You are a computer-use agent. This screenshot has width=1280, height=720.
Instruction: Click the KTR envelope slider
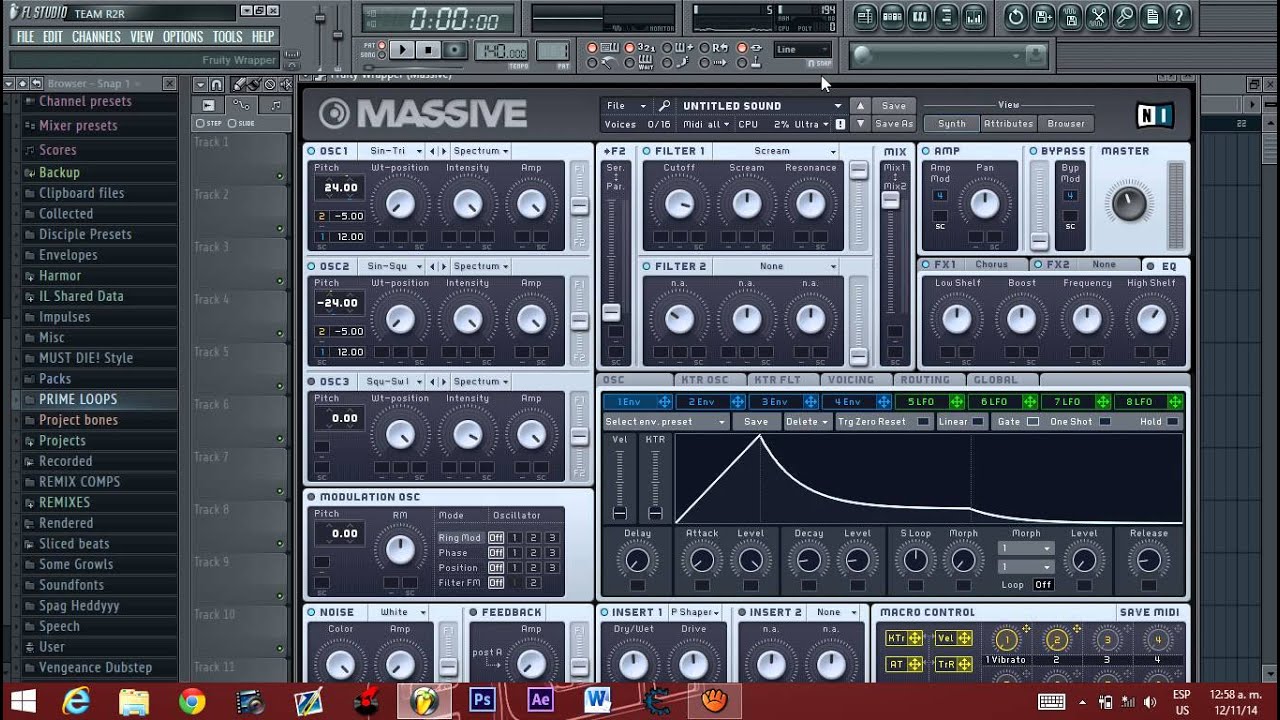pyautogui.click(x=655, y=512)
